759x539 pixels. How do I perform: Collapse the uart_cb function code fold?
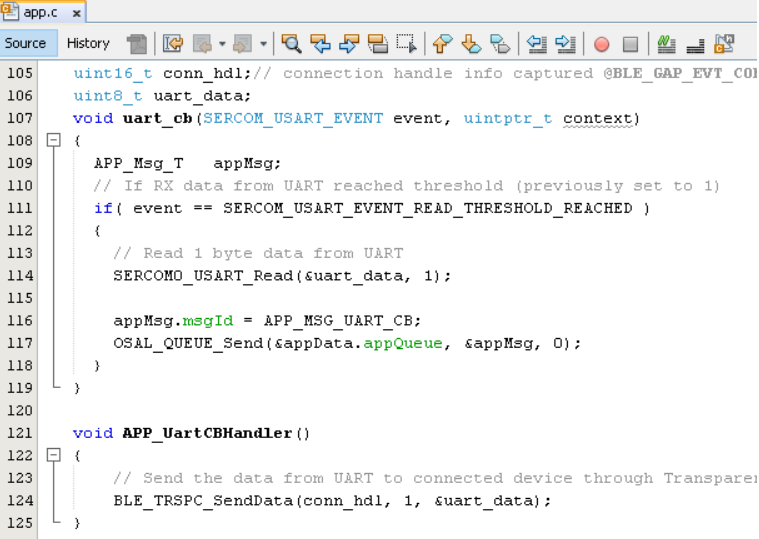coord(53,141)
